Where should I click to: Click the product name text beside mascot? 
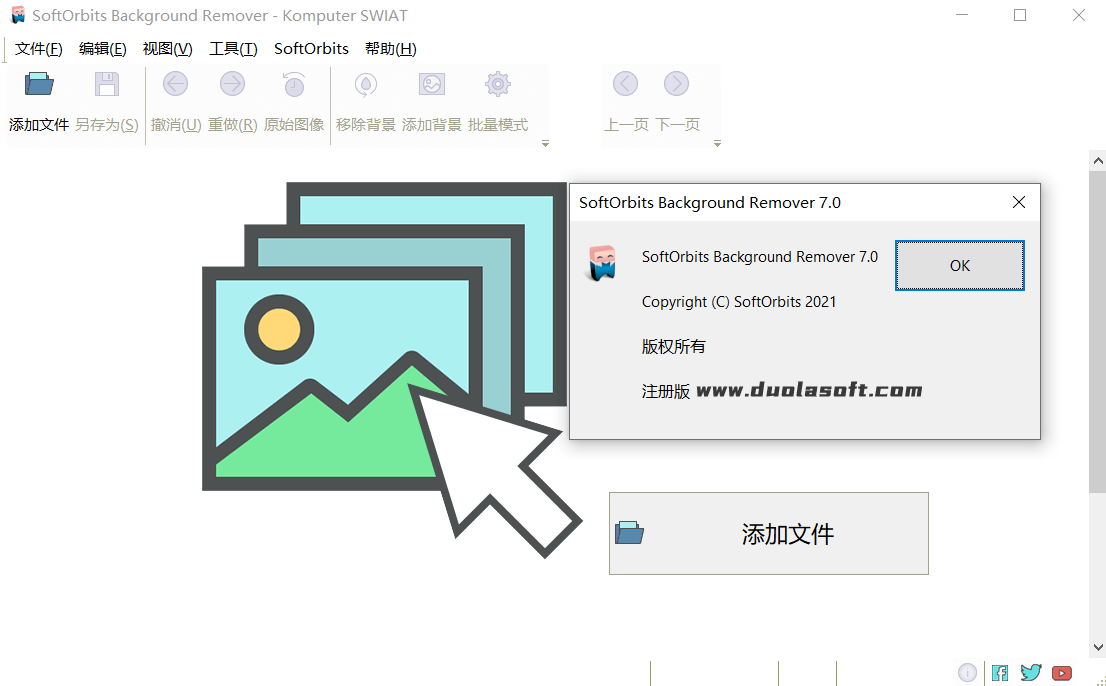click(x=760, y=257)
